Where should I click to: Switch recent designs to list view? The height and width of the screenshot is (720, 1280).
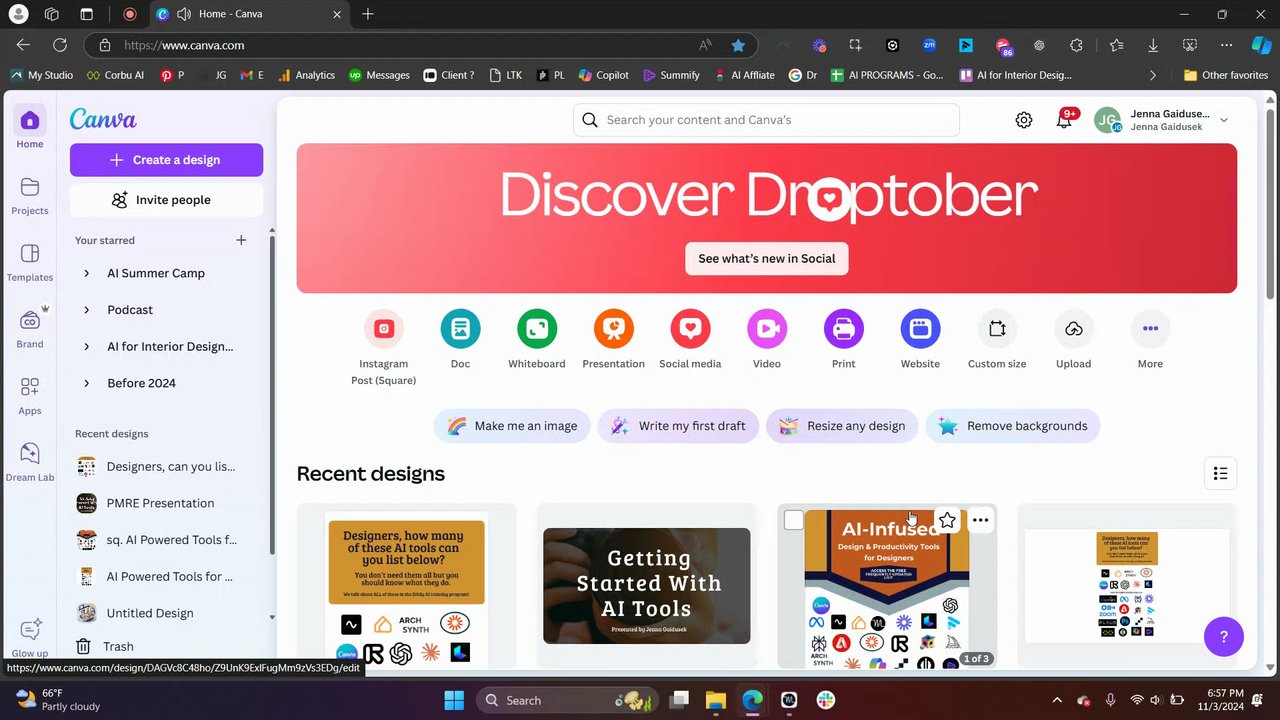(1220, 474)
